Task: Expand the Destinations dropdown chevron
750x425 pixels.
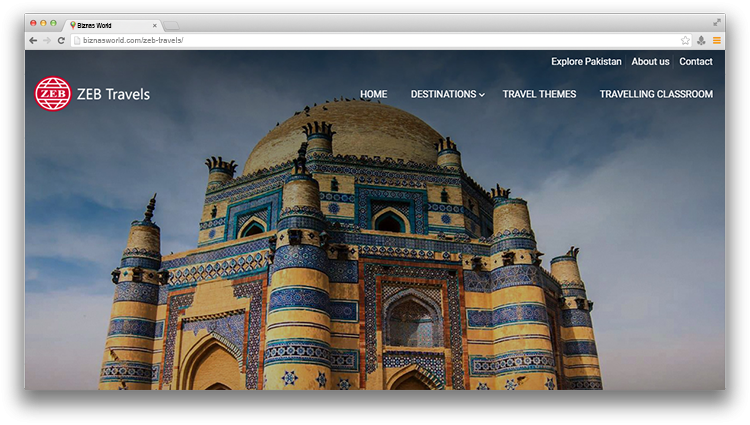Action: coord(482,95)
